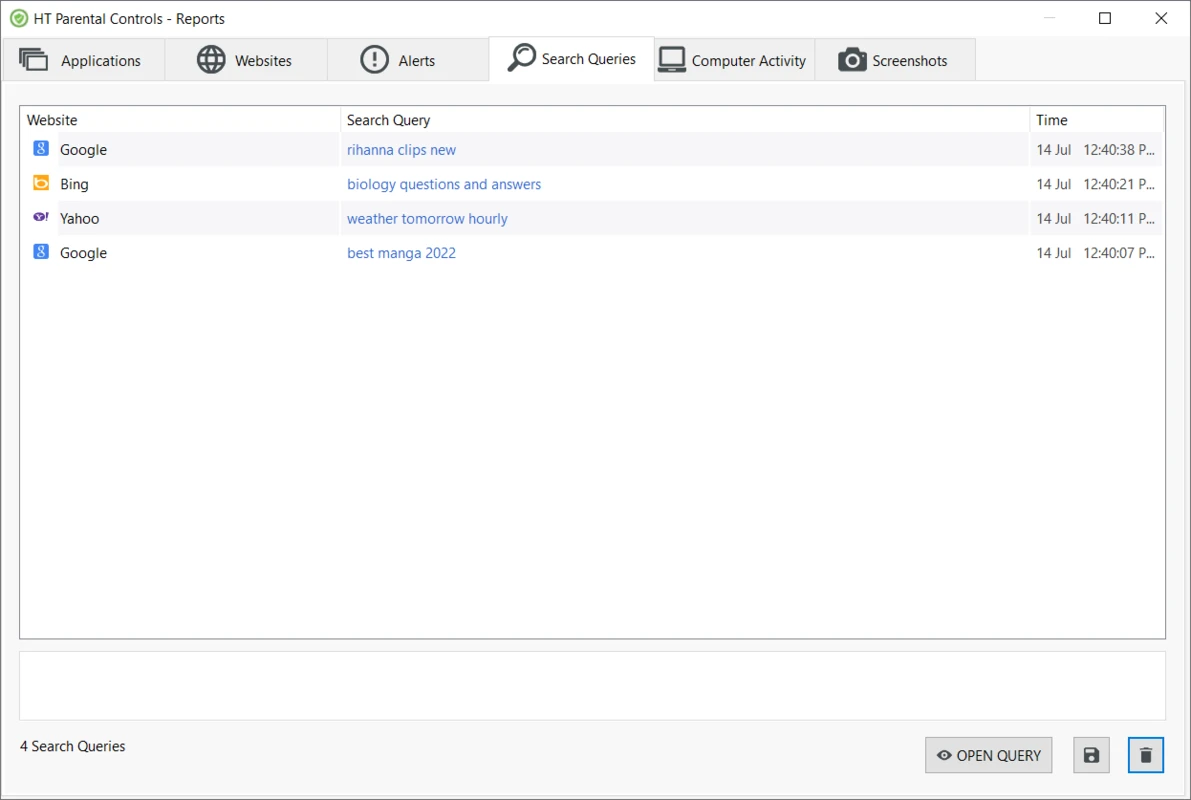This screenshot has width=1191, height=800.
Task: Click the time cell 12:40:38
Action: (1095, 150)
